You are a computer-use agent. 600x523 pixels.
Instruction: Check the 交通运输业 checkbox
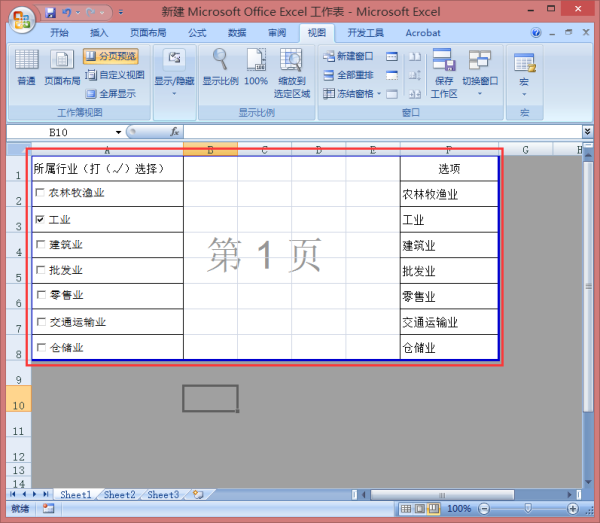(x=41, y=322)
